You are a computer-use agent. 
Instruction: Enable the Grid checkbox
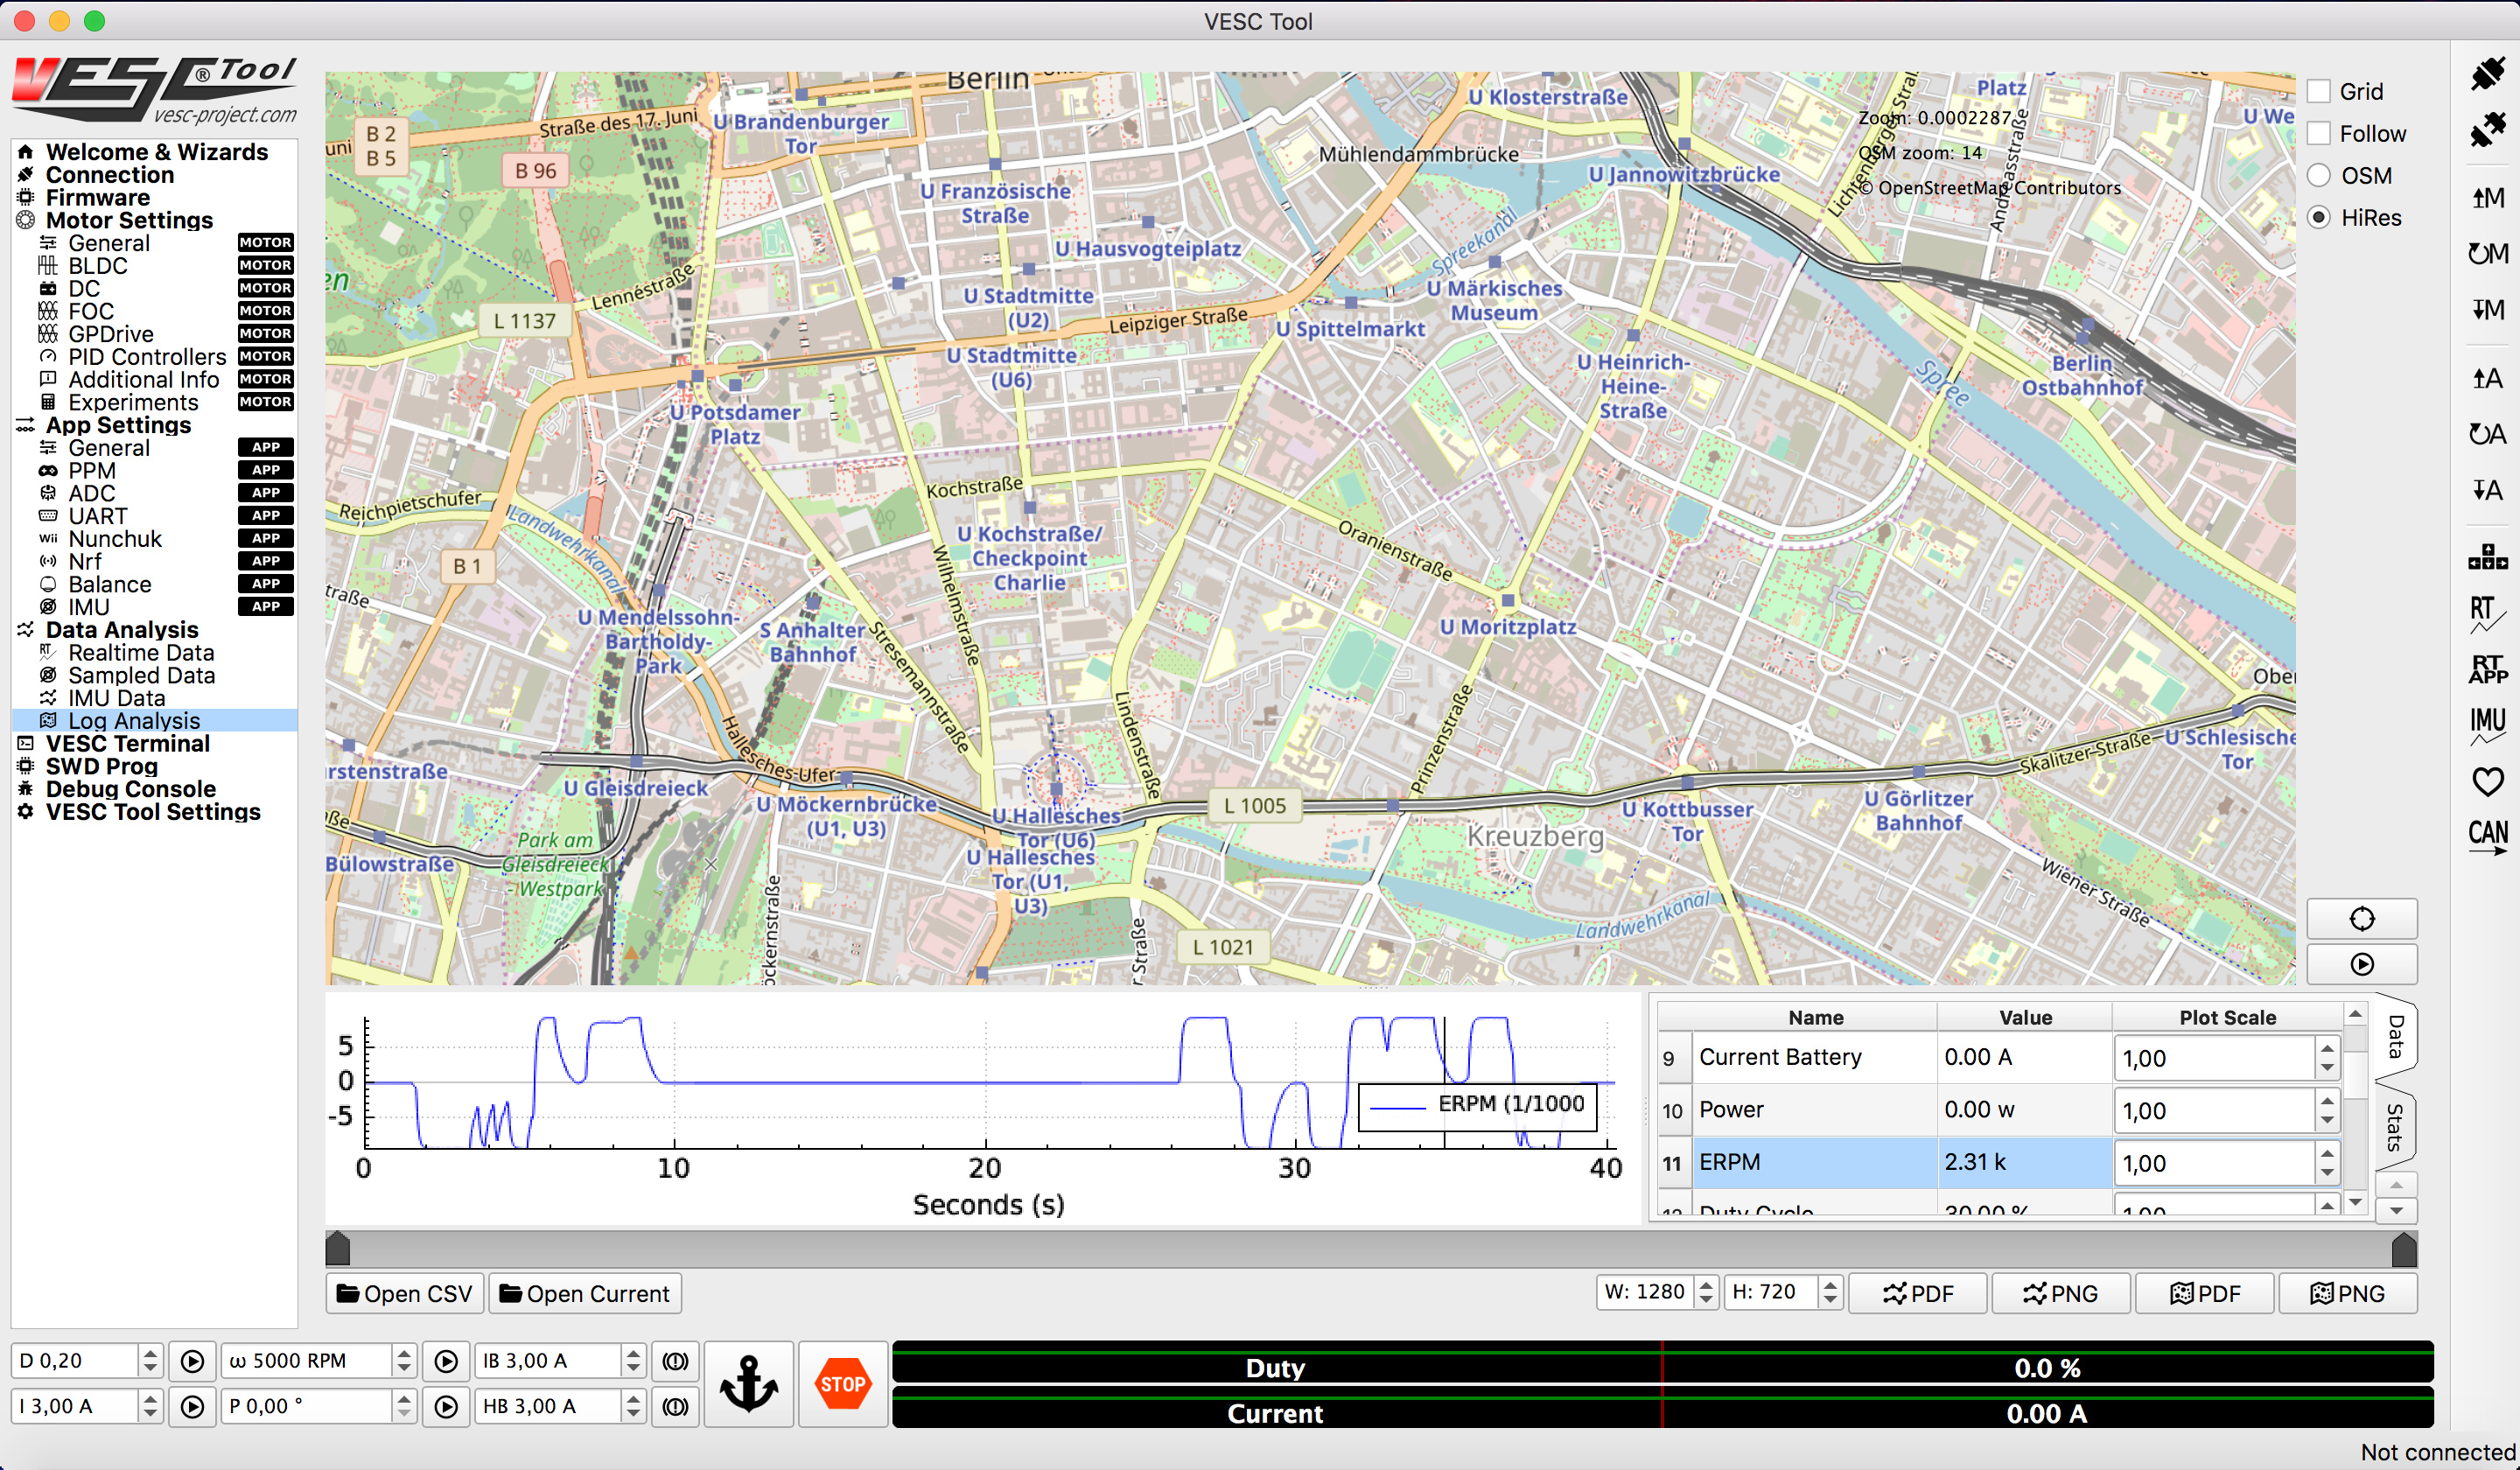coord(2319,91)
